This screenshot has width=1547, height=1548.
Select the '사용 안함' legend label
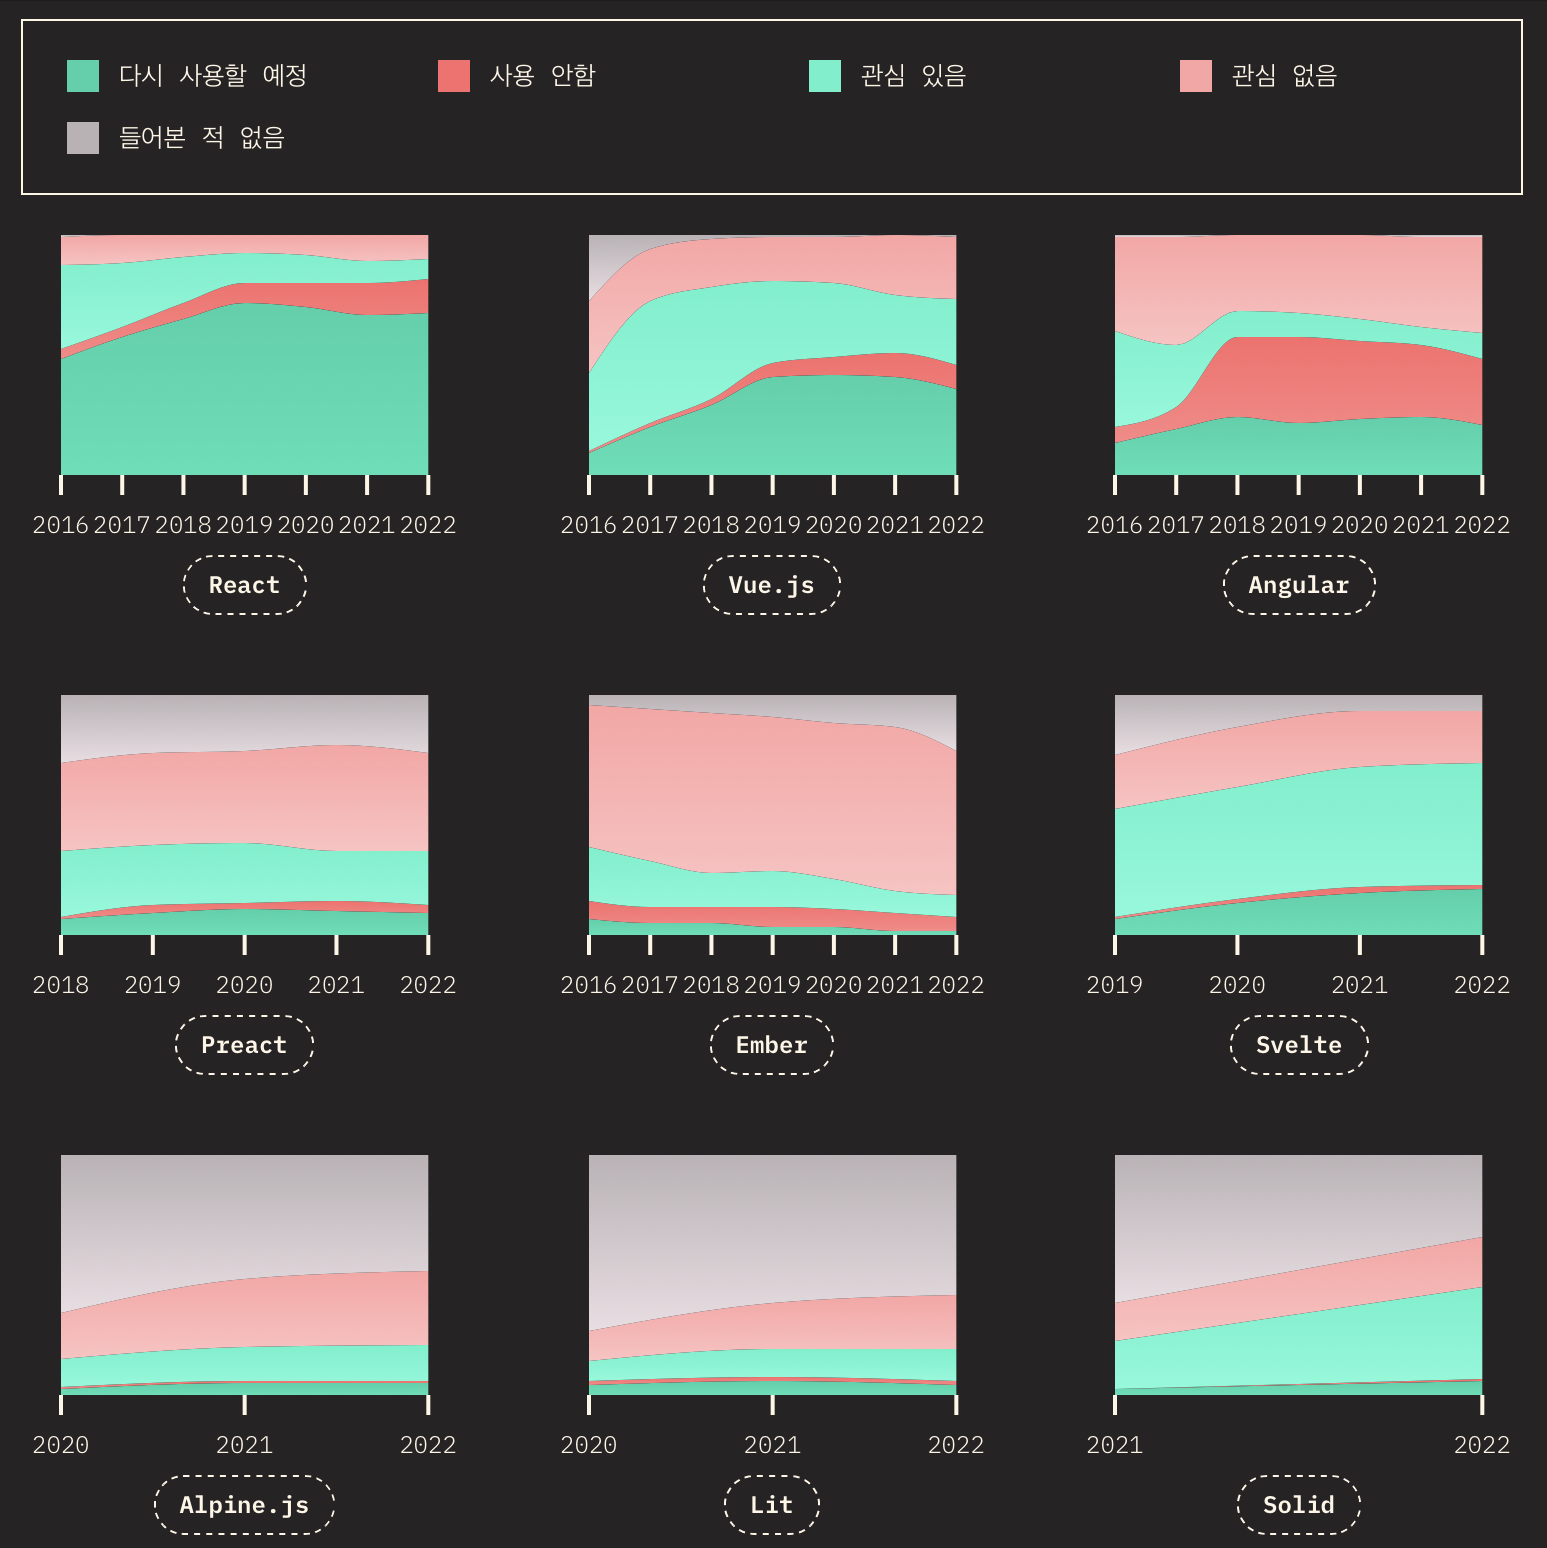(x=543, y=76)
